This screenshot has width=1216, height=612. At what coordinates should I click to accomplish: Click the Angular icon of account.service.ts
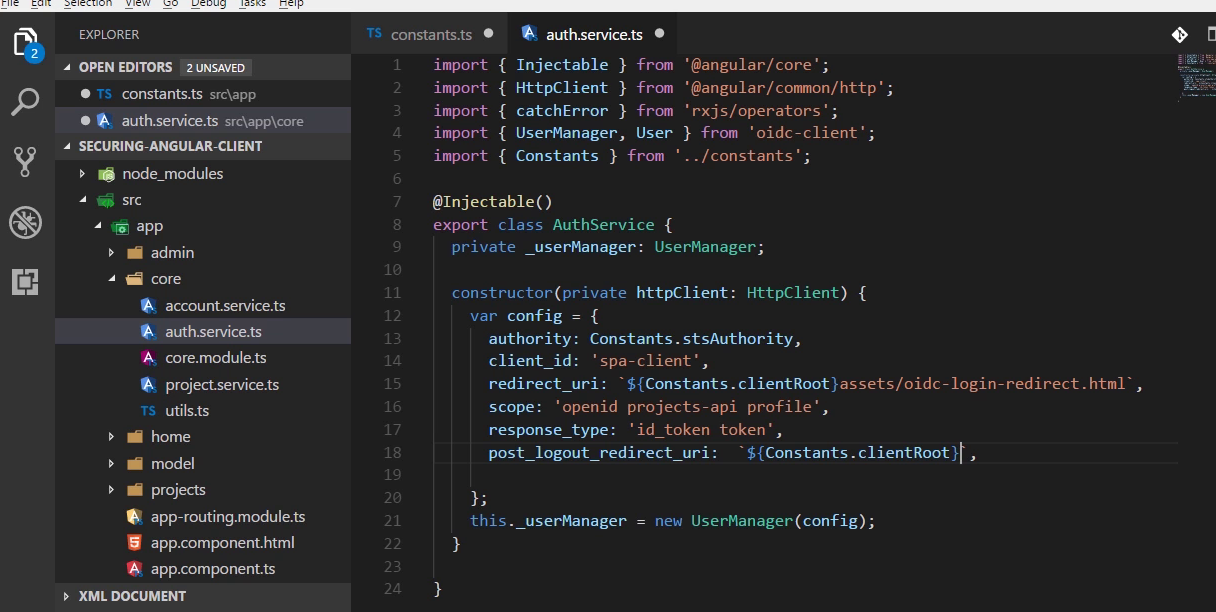pyautogui.click(x=149, y=305)
